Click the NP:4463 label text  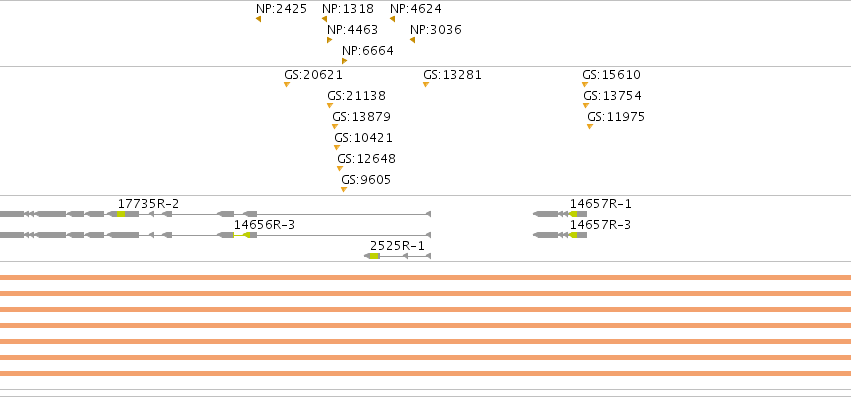pos(352,30)
